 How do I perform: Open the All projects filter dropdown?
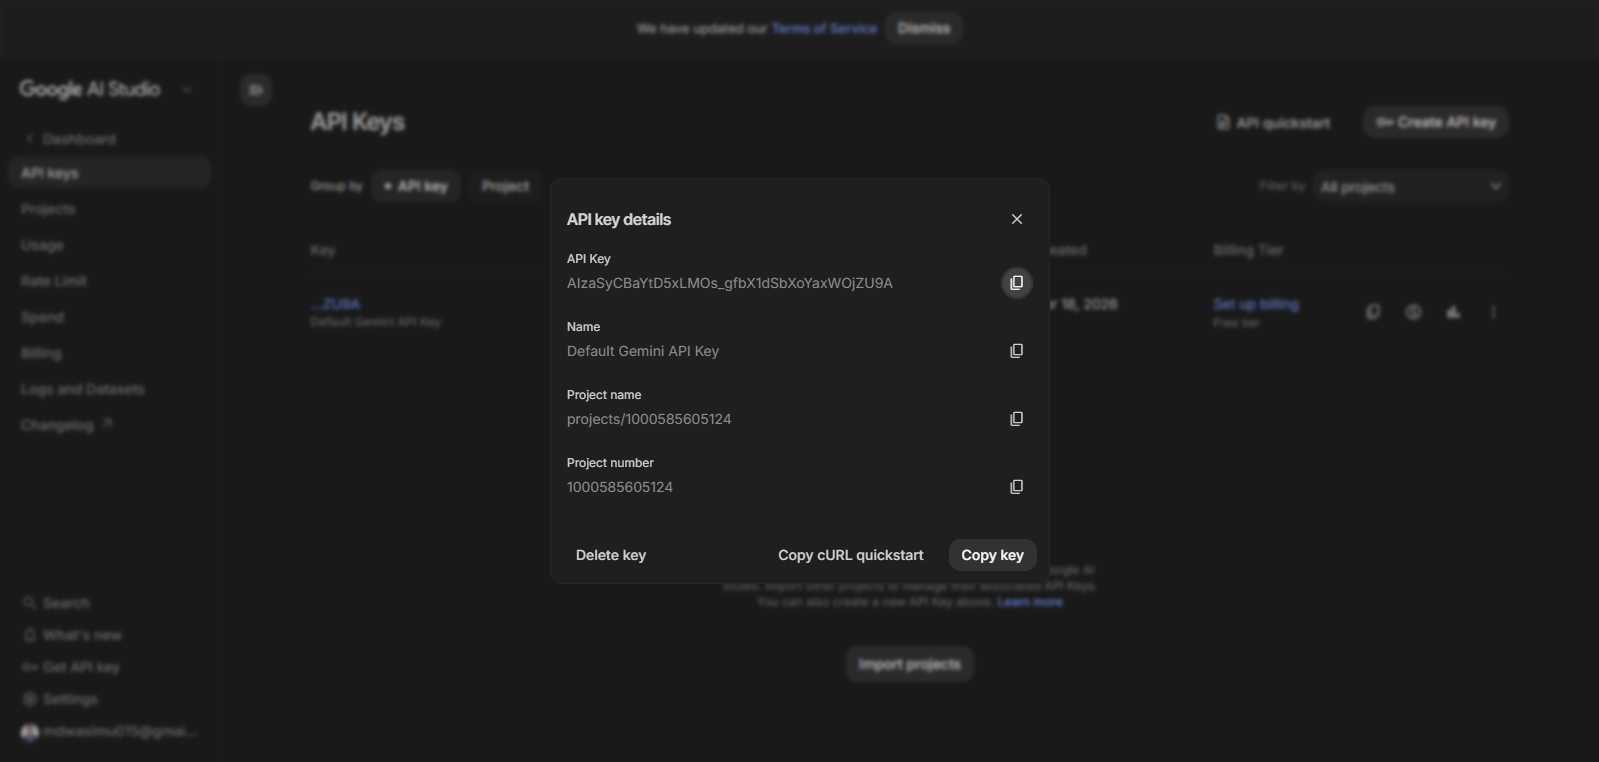[1410, 186]
